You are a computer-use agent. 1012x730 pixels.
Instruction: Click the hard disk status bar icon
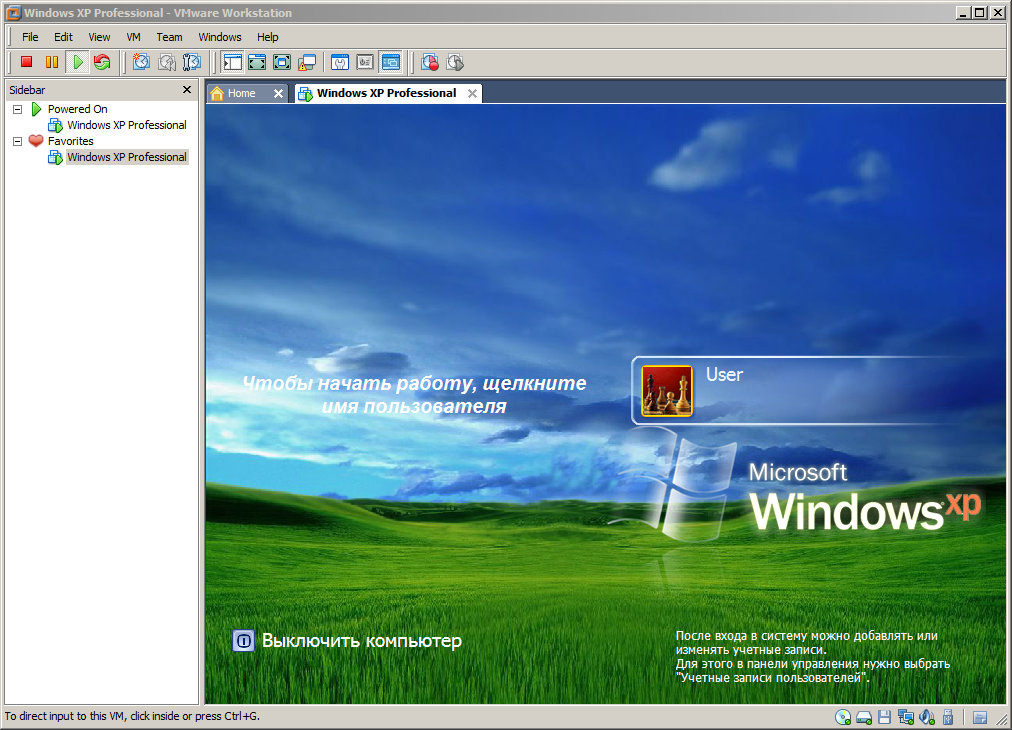click(864, 717)
